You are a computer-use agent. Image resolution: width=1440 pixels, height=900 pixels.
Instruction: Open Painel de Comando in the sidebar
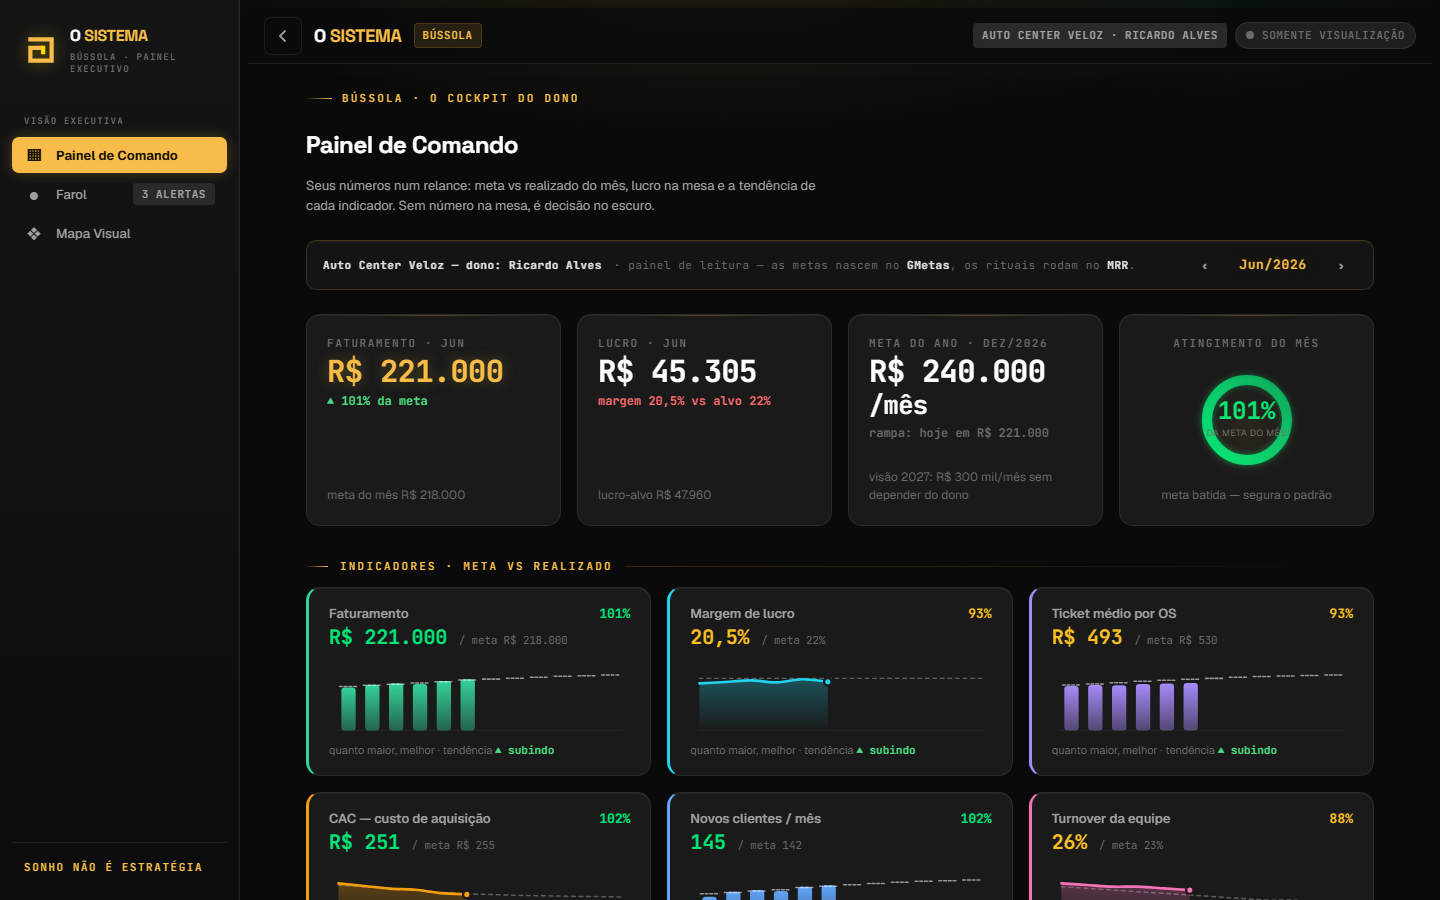[119, 155]
